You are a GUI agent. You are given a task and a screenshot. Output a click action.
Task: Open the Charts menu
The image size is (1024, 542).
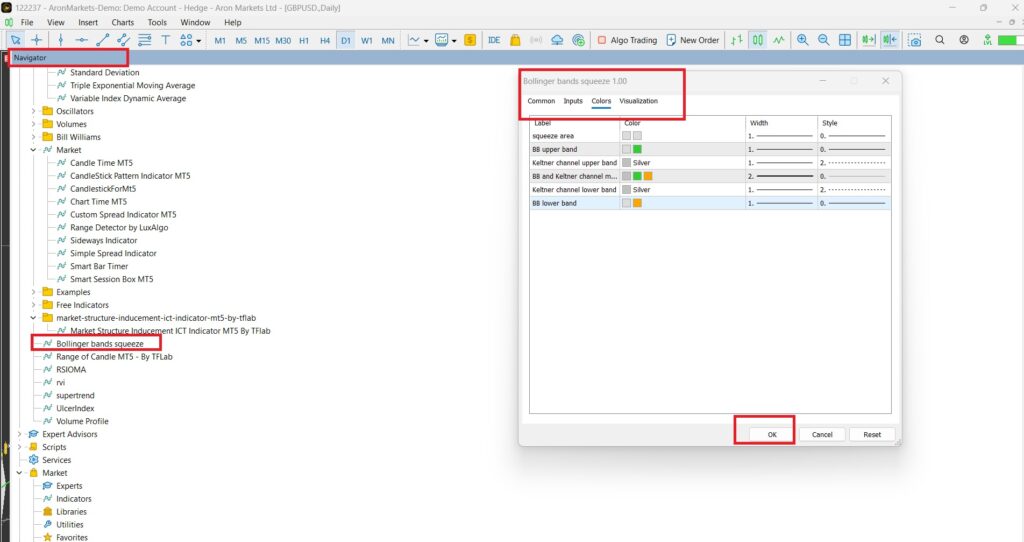coord(123,22)
